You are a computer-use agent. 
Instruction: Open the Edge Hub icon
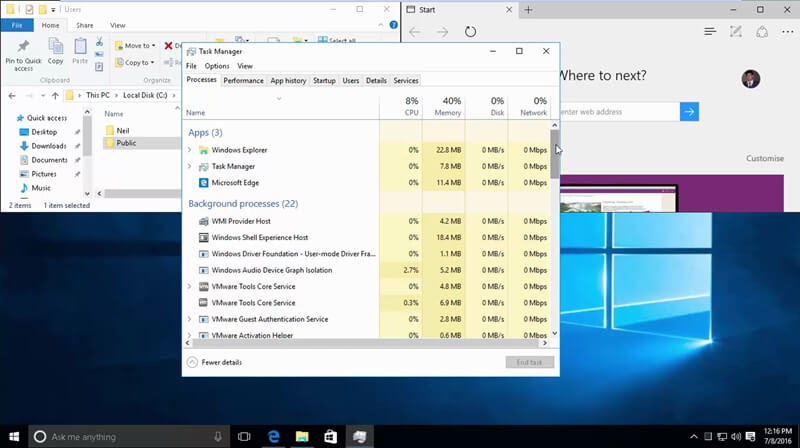pos(710,32)
